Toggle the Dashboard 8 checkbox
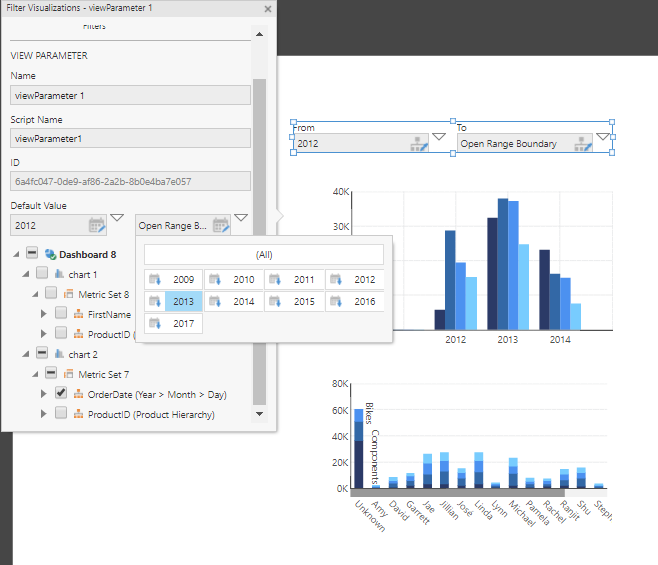The width and height of the screenshot is (658, 565). pyautogui.click(x=32, y=253)
